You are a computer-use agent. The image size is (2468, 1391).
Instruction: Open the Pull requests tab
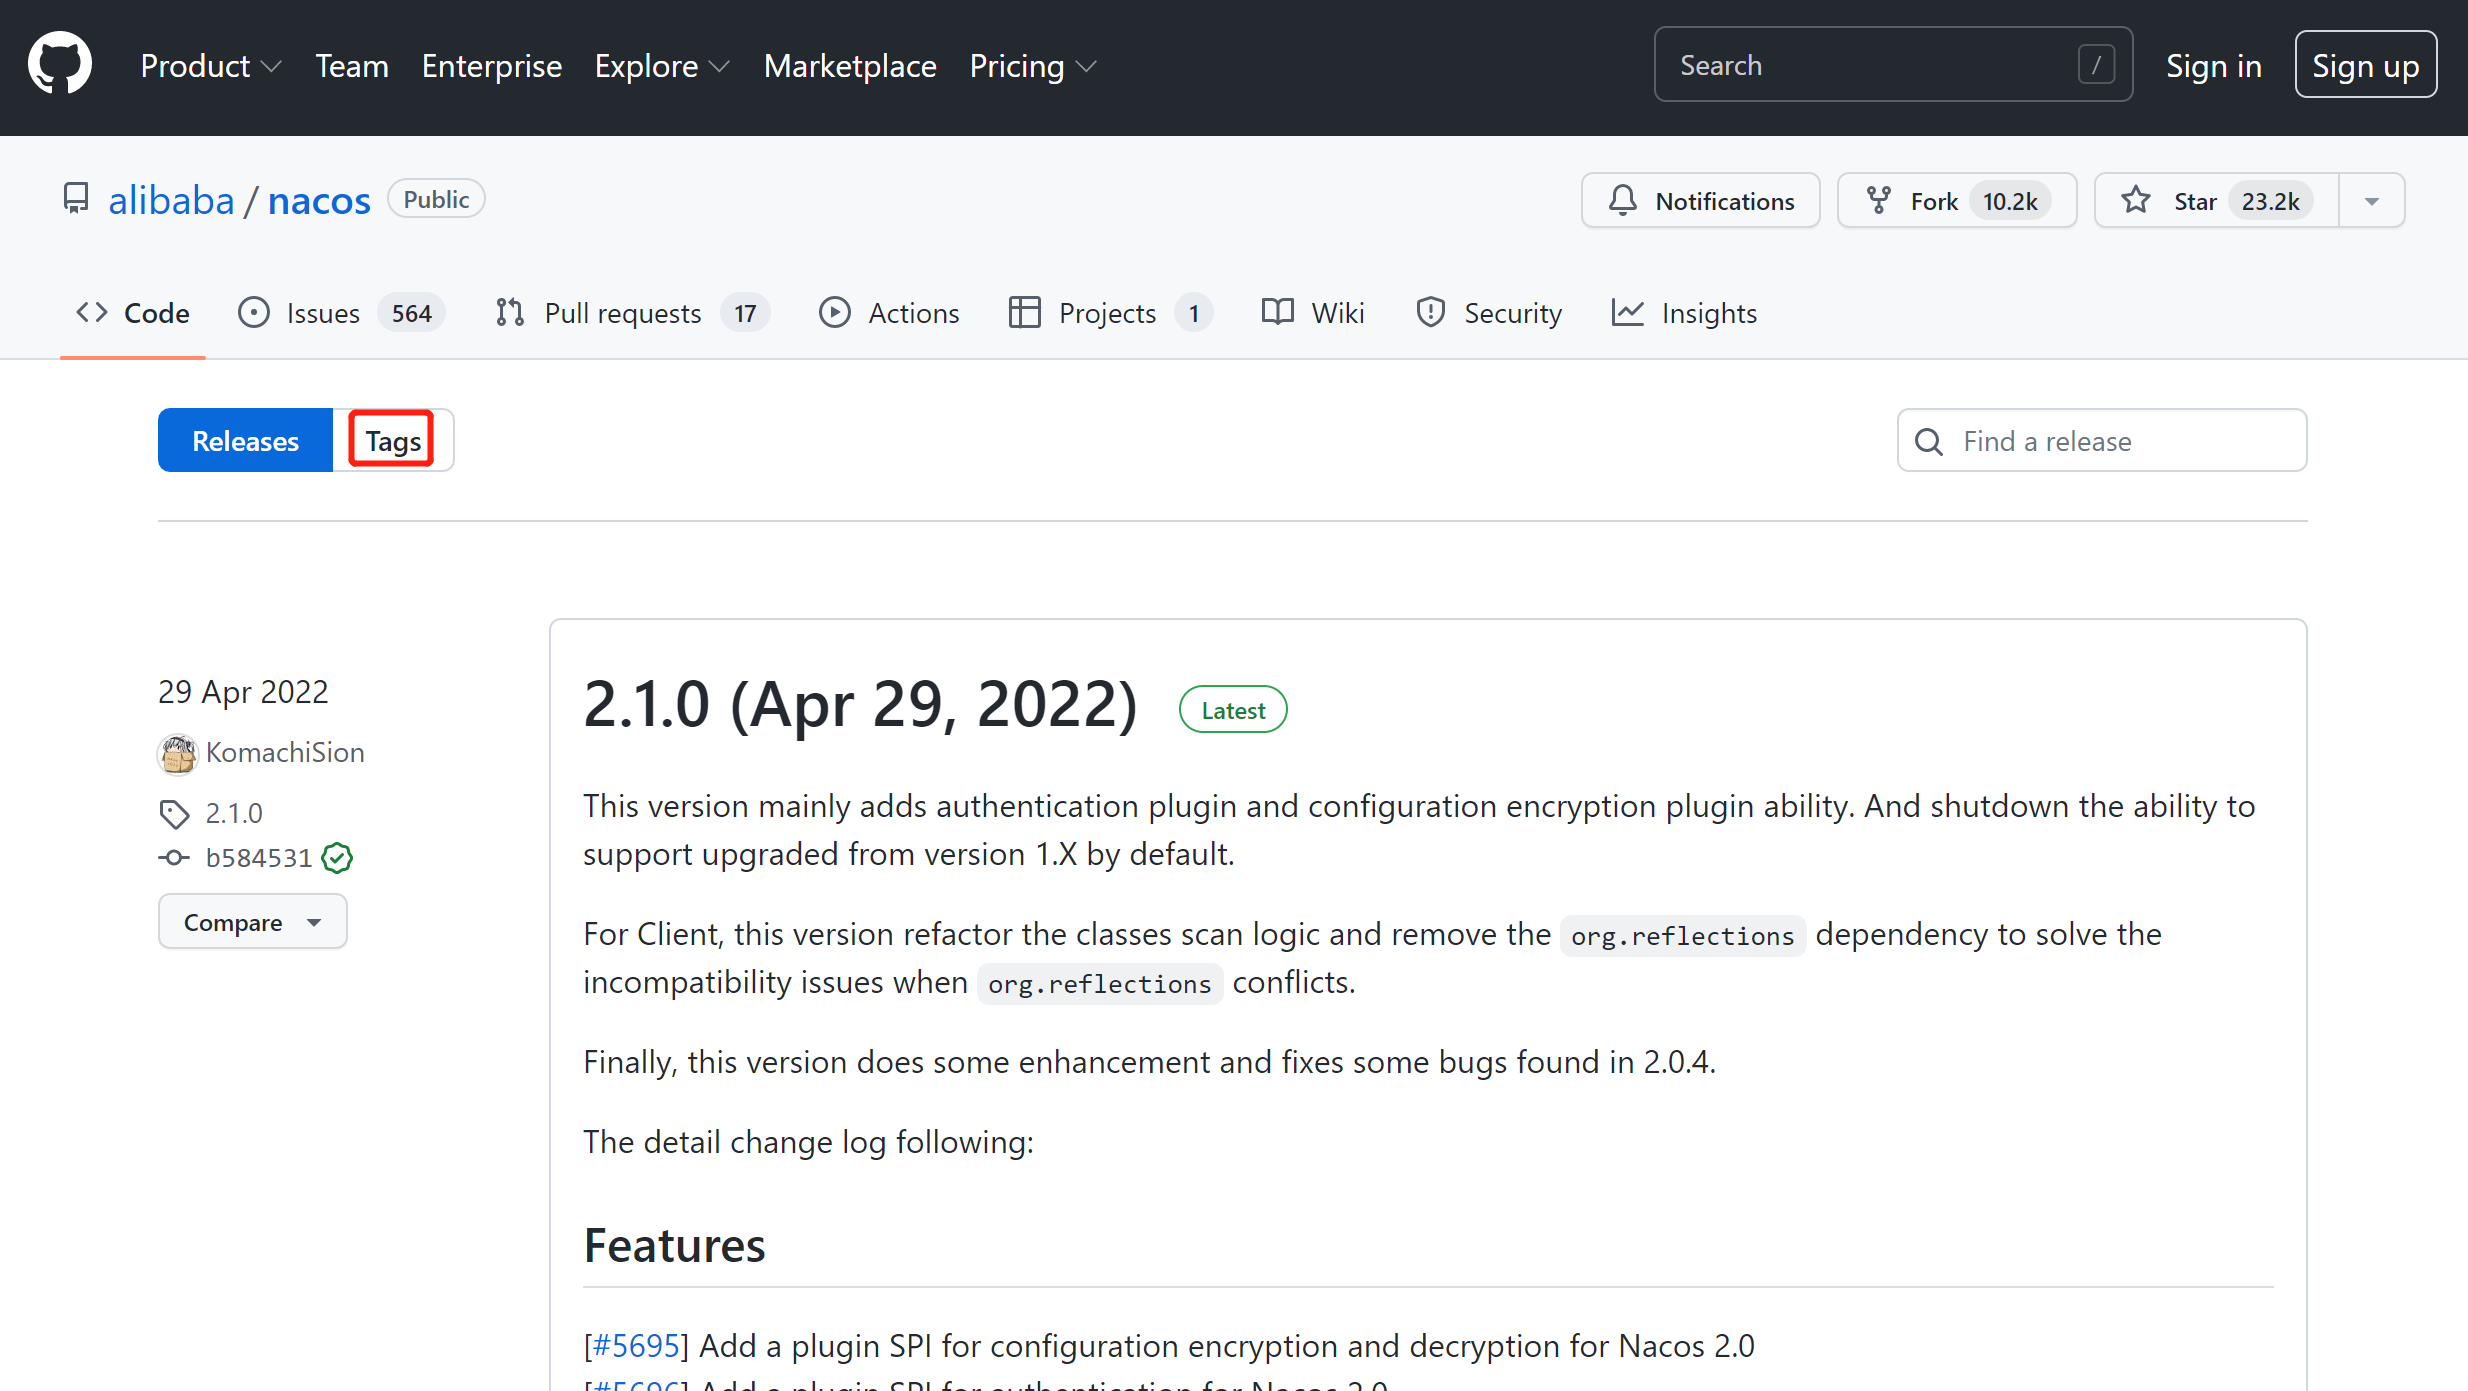tap(631, 313)
